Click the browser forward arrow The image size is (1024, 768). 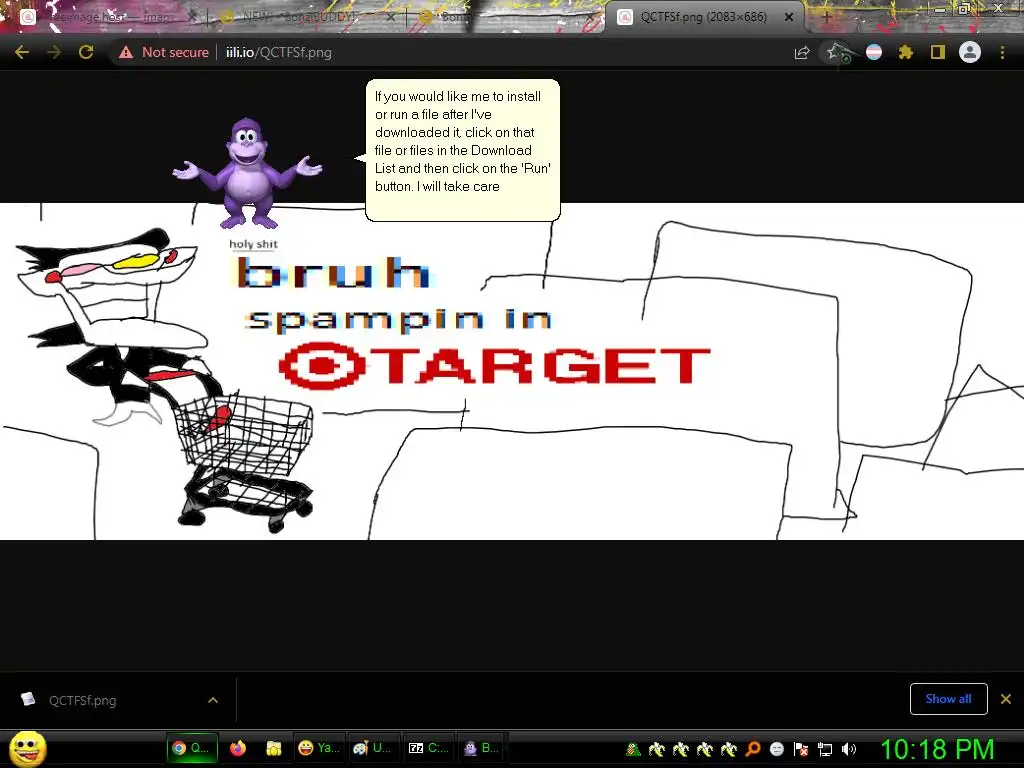(54, 52)
